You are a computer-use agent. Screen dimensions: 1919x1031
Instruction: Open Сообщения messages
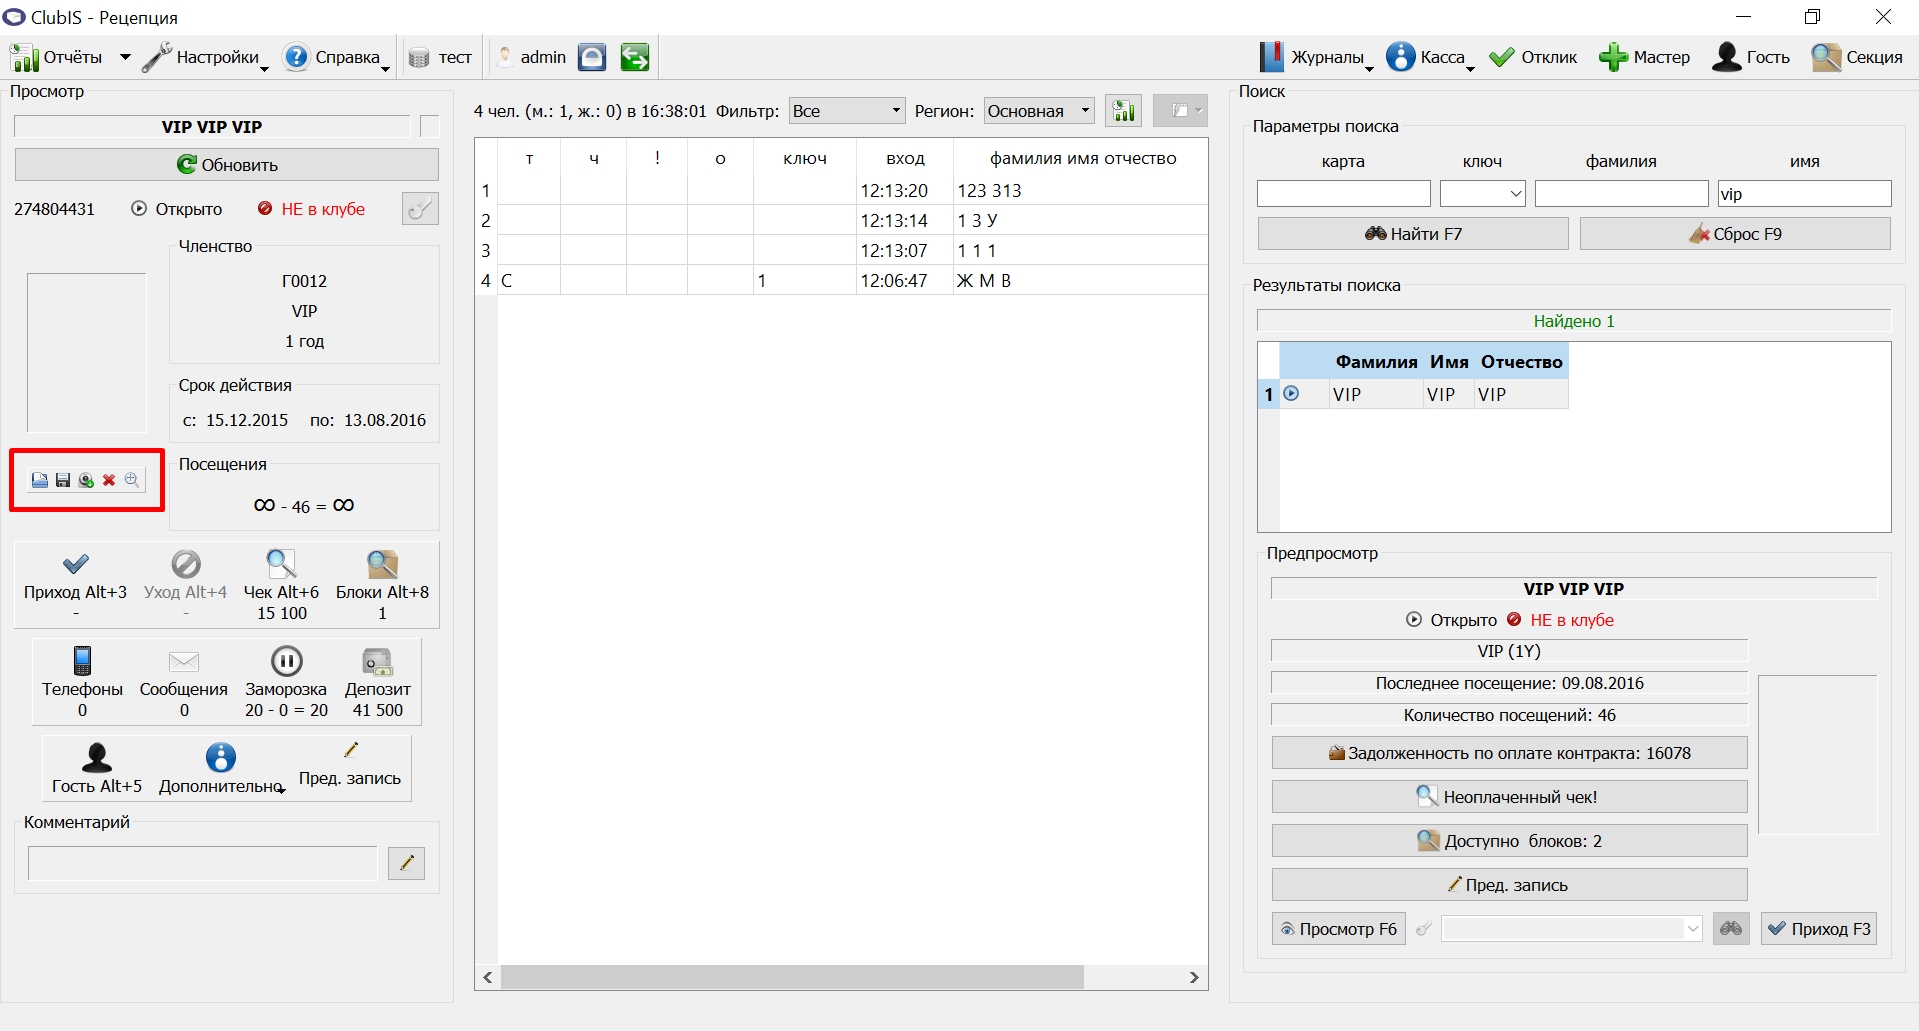[x=184, y=682]
